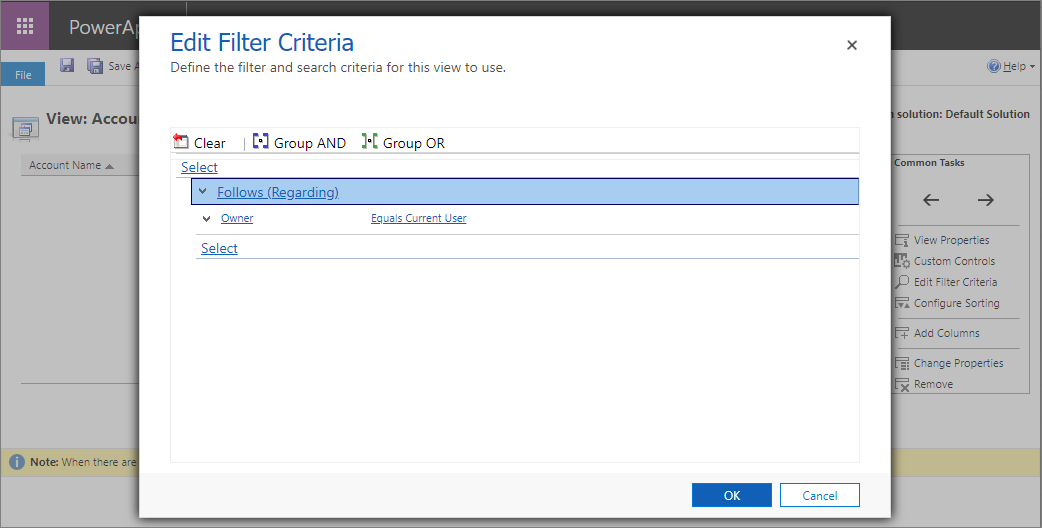Click Custom Controls in Common Tasks
The height and width of the screenshot is (528, 1042).
click(954, 261)
